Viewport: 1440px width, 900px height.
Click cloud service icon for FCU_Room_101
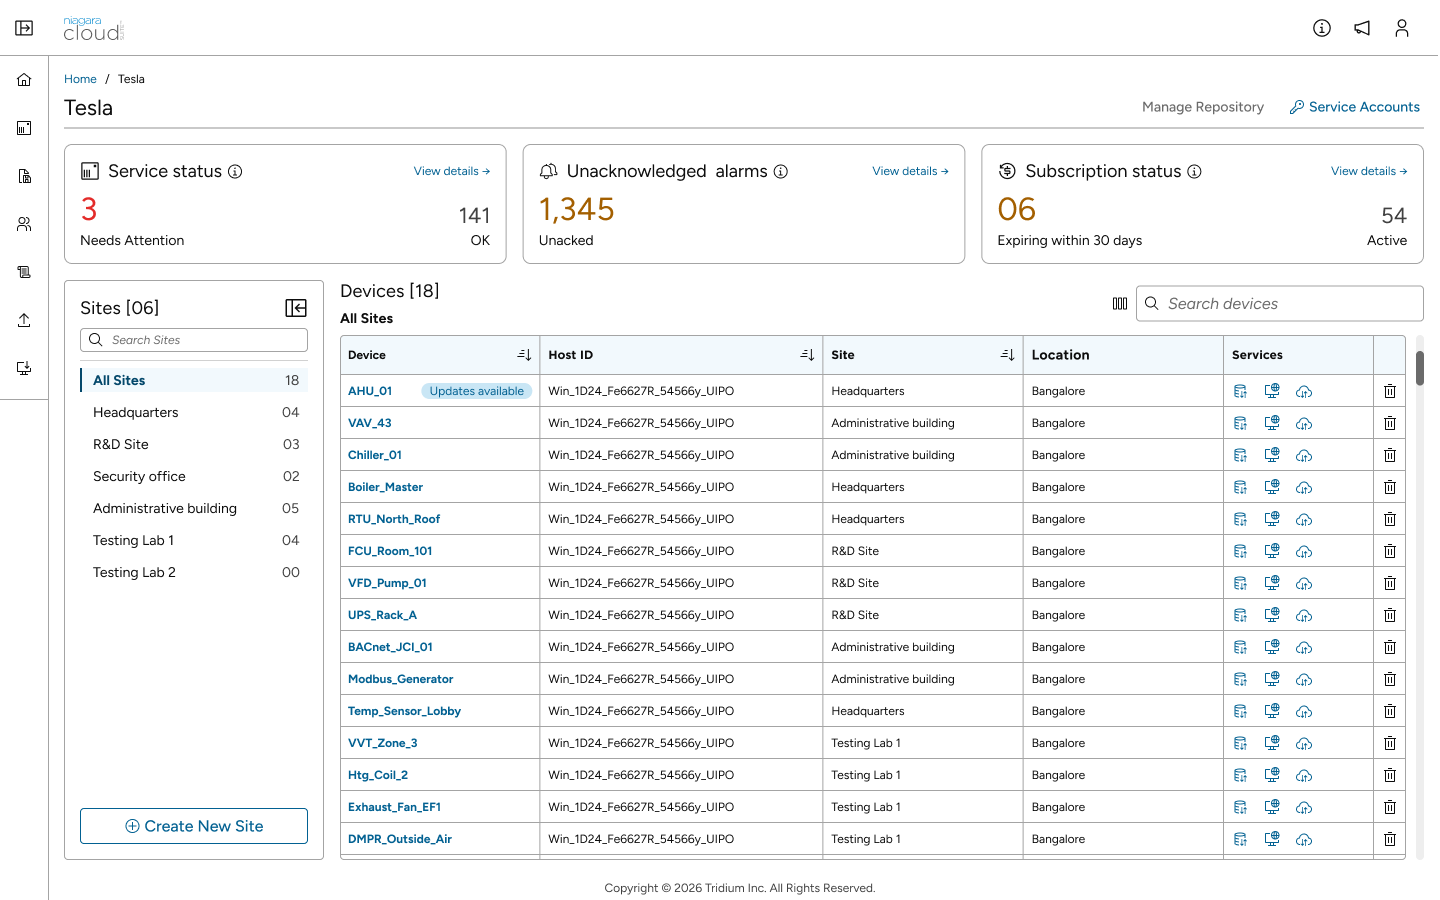pyautogui.click(x=1304, y=551)
